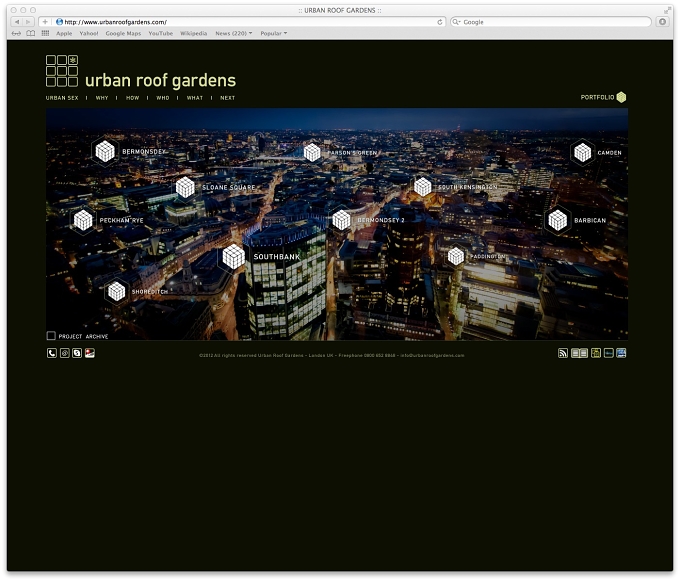Toggle the Project Archive checkbox
Screen dimensions: 680x581
click(x=51, y=336)
